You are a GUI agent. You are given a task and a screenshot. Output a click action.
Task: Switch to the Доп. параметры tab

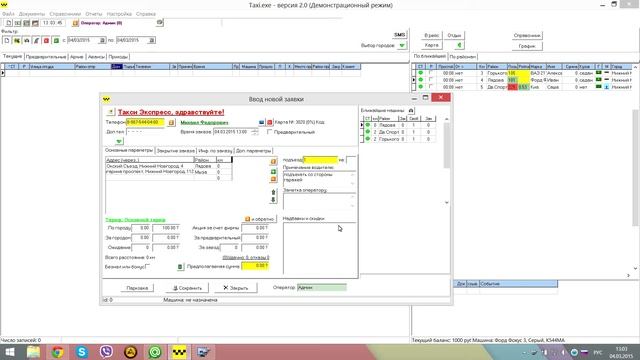(x=253, y=151)
